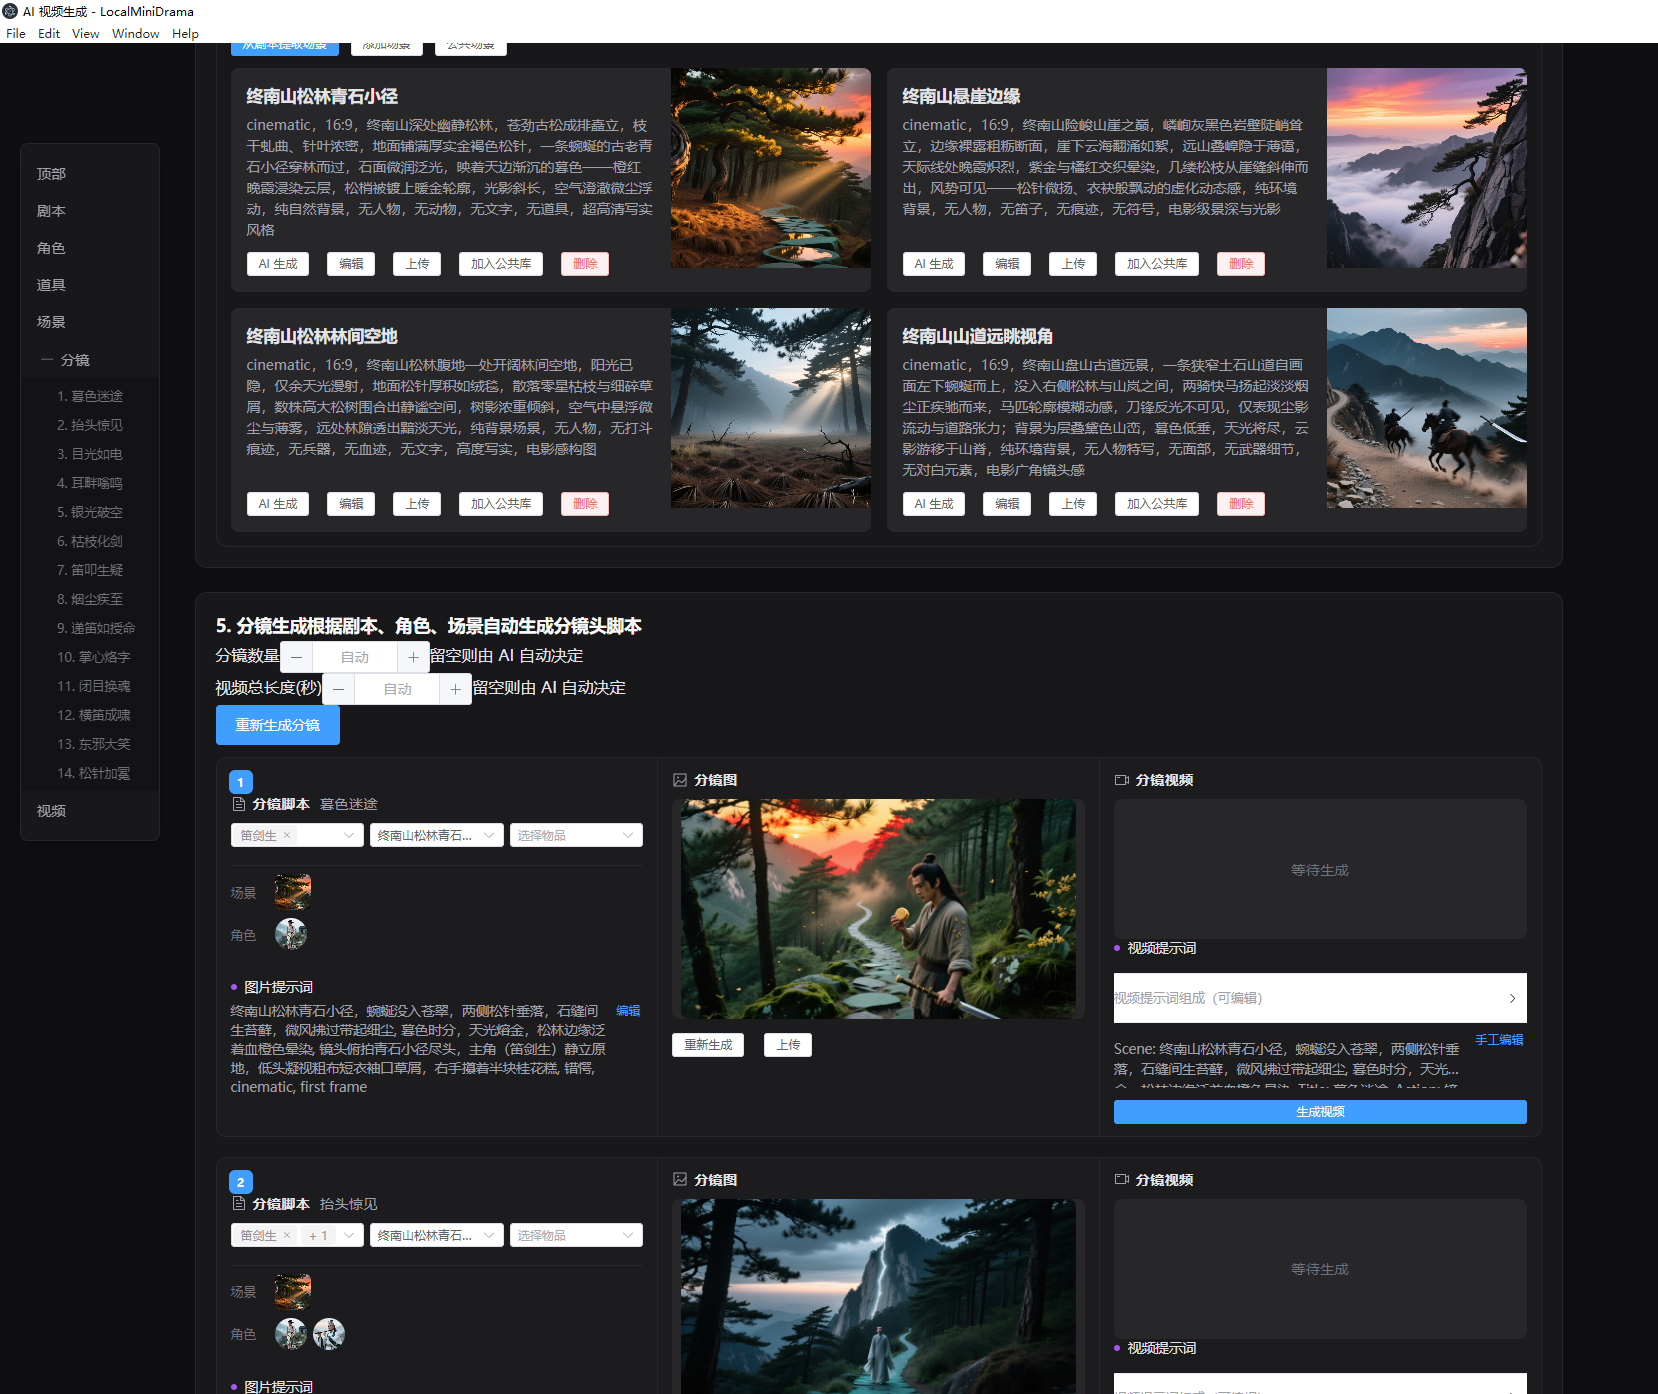Open the Edit menu
This screenshot has width=1658, height=1394.
pos(49,33)
